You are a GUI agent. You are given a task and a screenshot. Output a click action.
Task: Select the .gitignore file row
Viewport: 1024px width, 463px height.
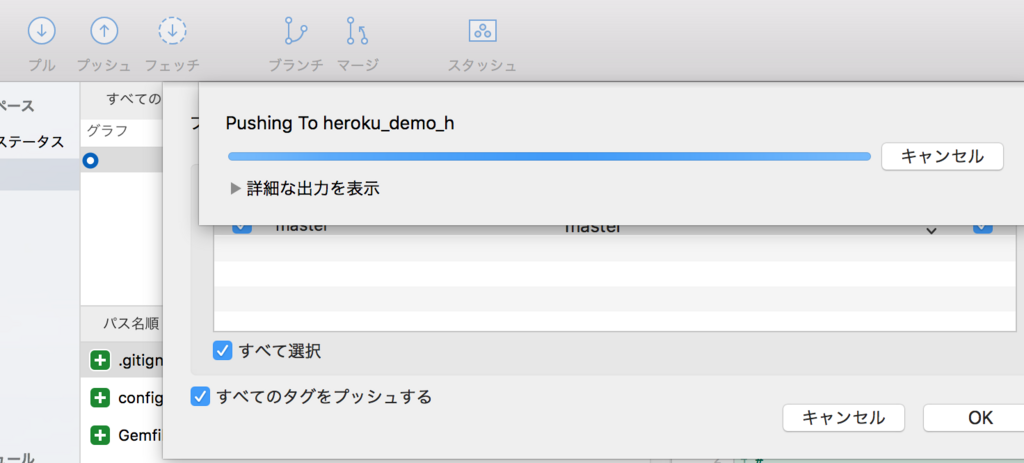coord(122,360)
